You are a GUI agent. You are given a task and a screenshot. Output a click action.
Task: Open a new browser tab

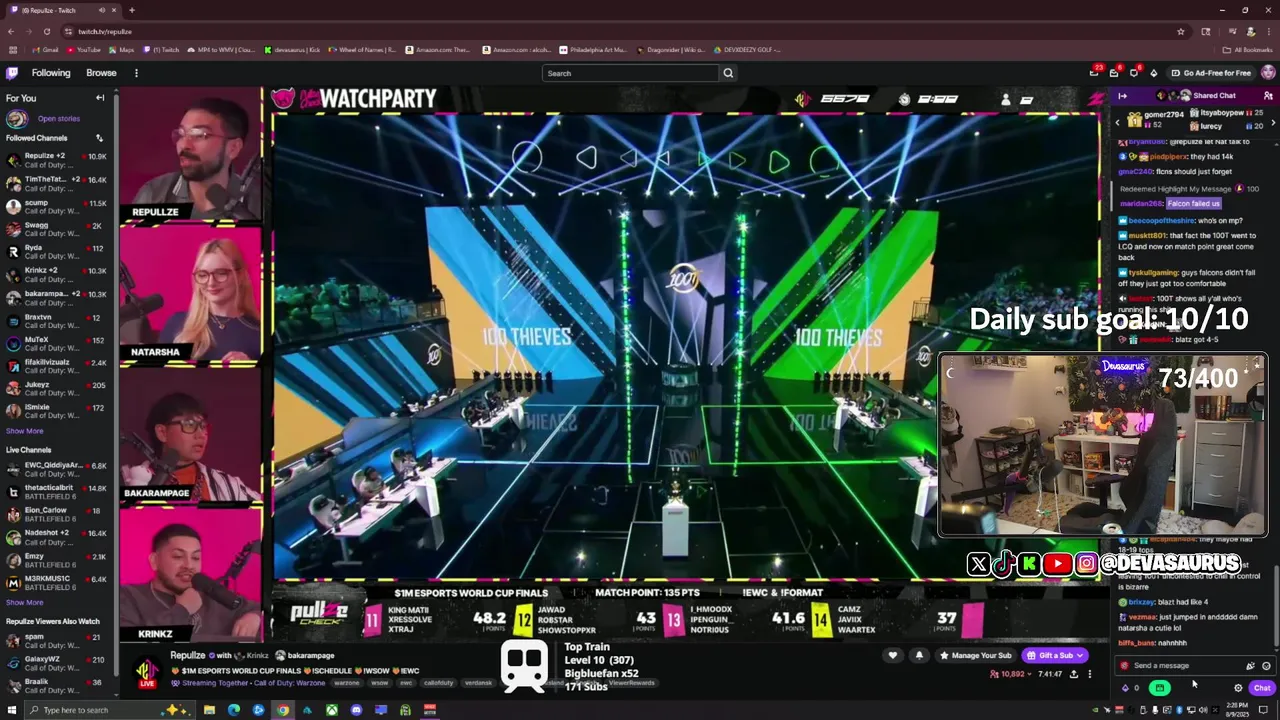[x=131, y=10]
